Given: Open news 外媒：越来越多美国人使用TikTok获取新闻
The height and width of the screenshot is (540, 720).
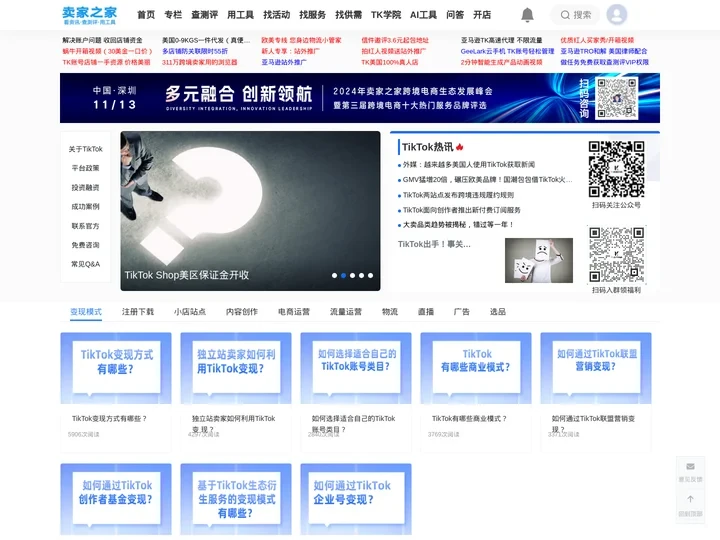Looking at the screenshot, I should tap(469, 164).
